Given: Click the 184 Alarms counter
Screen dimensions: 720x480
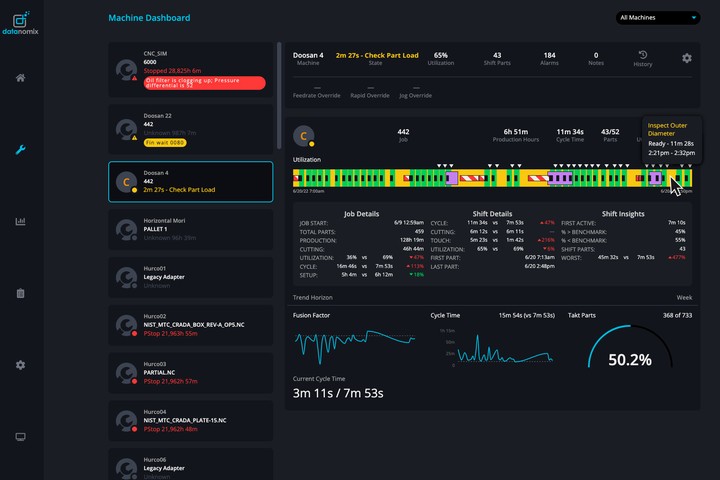Looking at the screenshot, I should (x=549, y=58).
